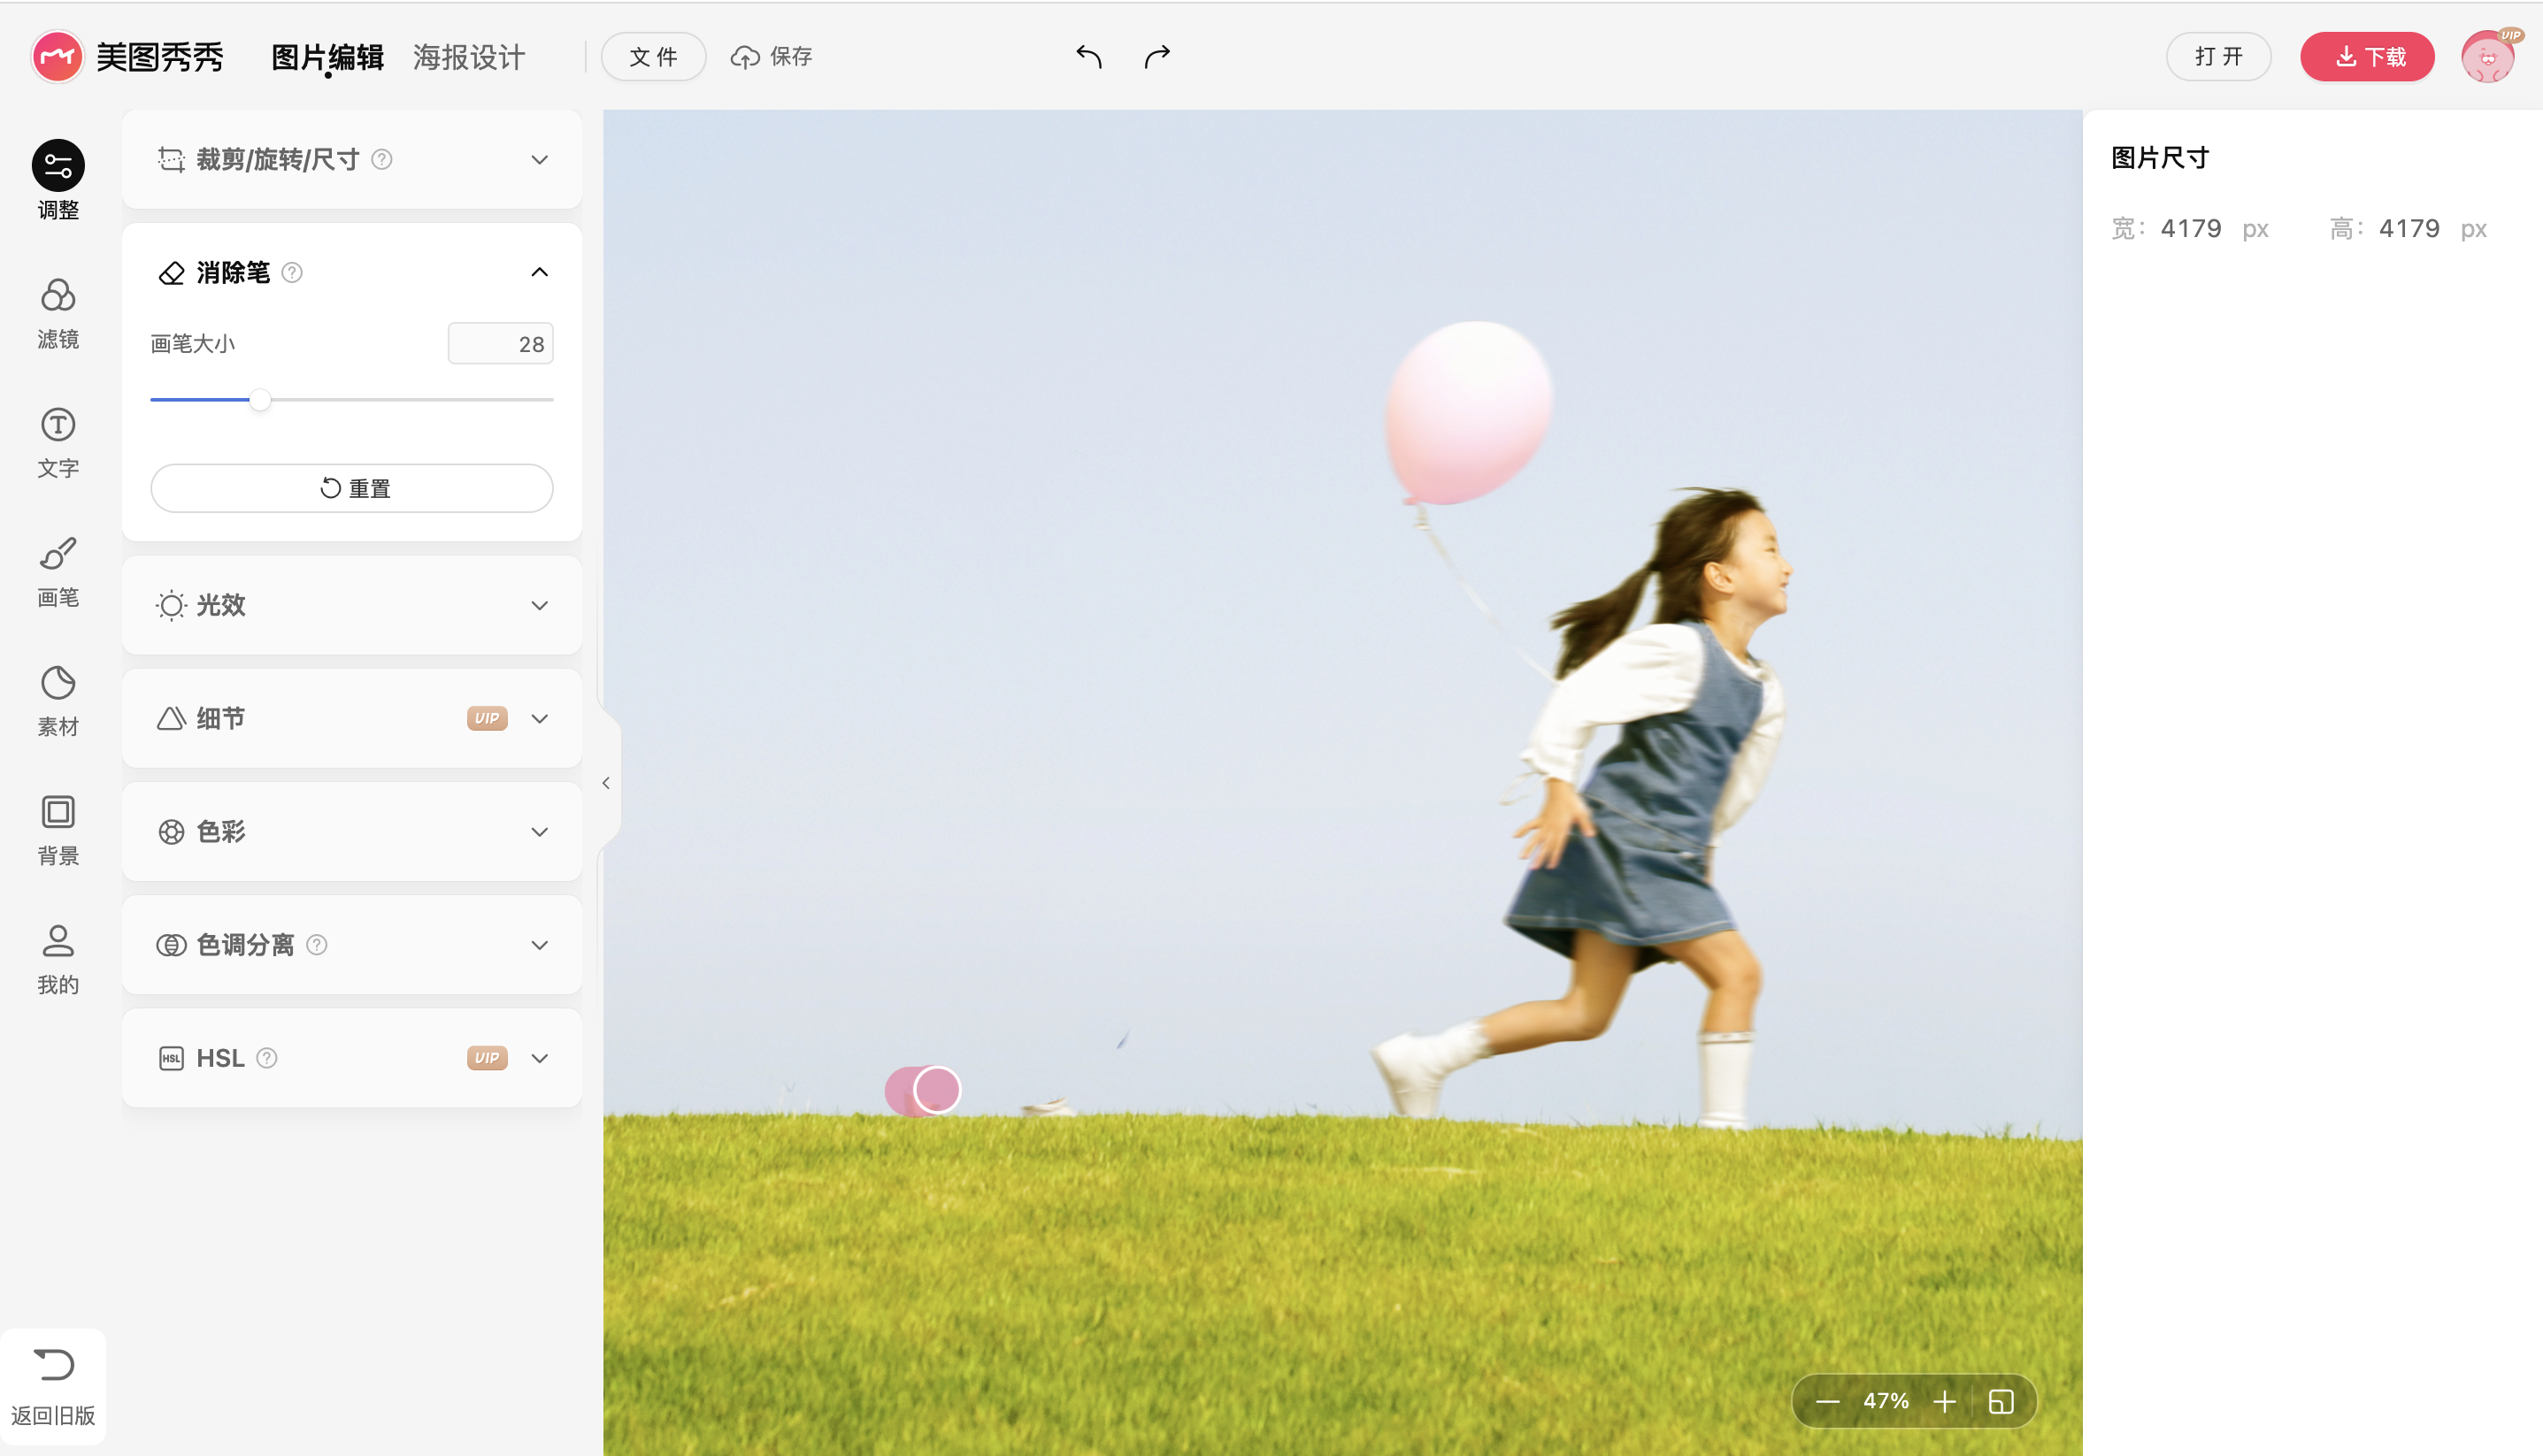
Task: Open the 文件 menu
Action: (653, 57)
